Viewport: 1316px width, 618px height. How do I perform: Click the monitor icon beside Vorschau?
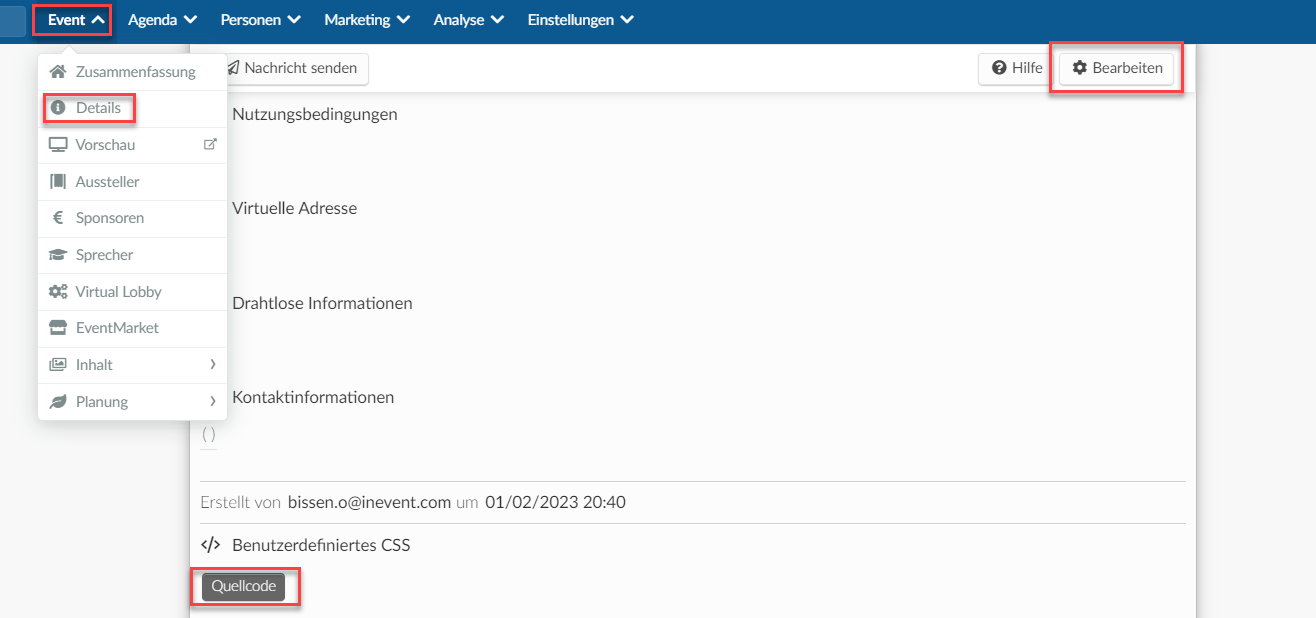pyautogui.click(x=58, y=145)
